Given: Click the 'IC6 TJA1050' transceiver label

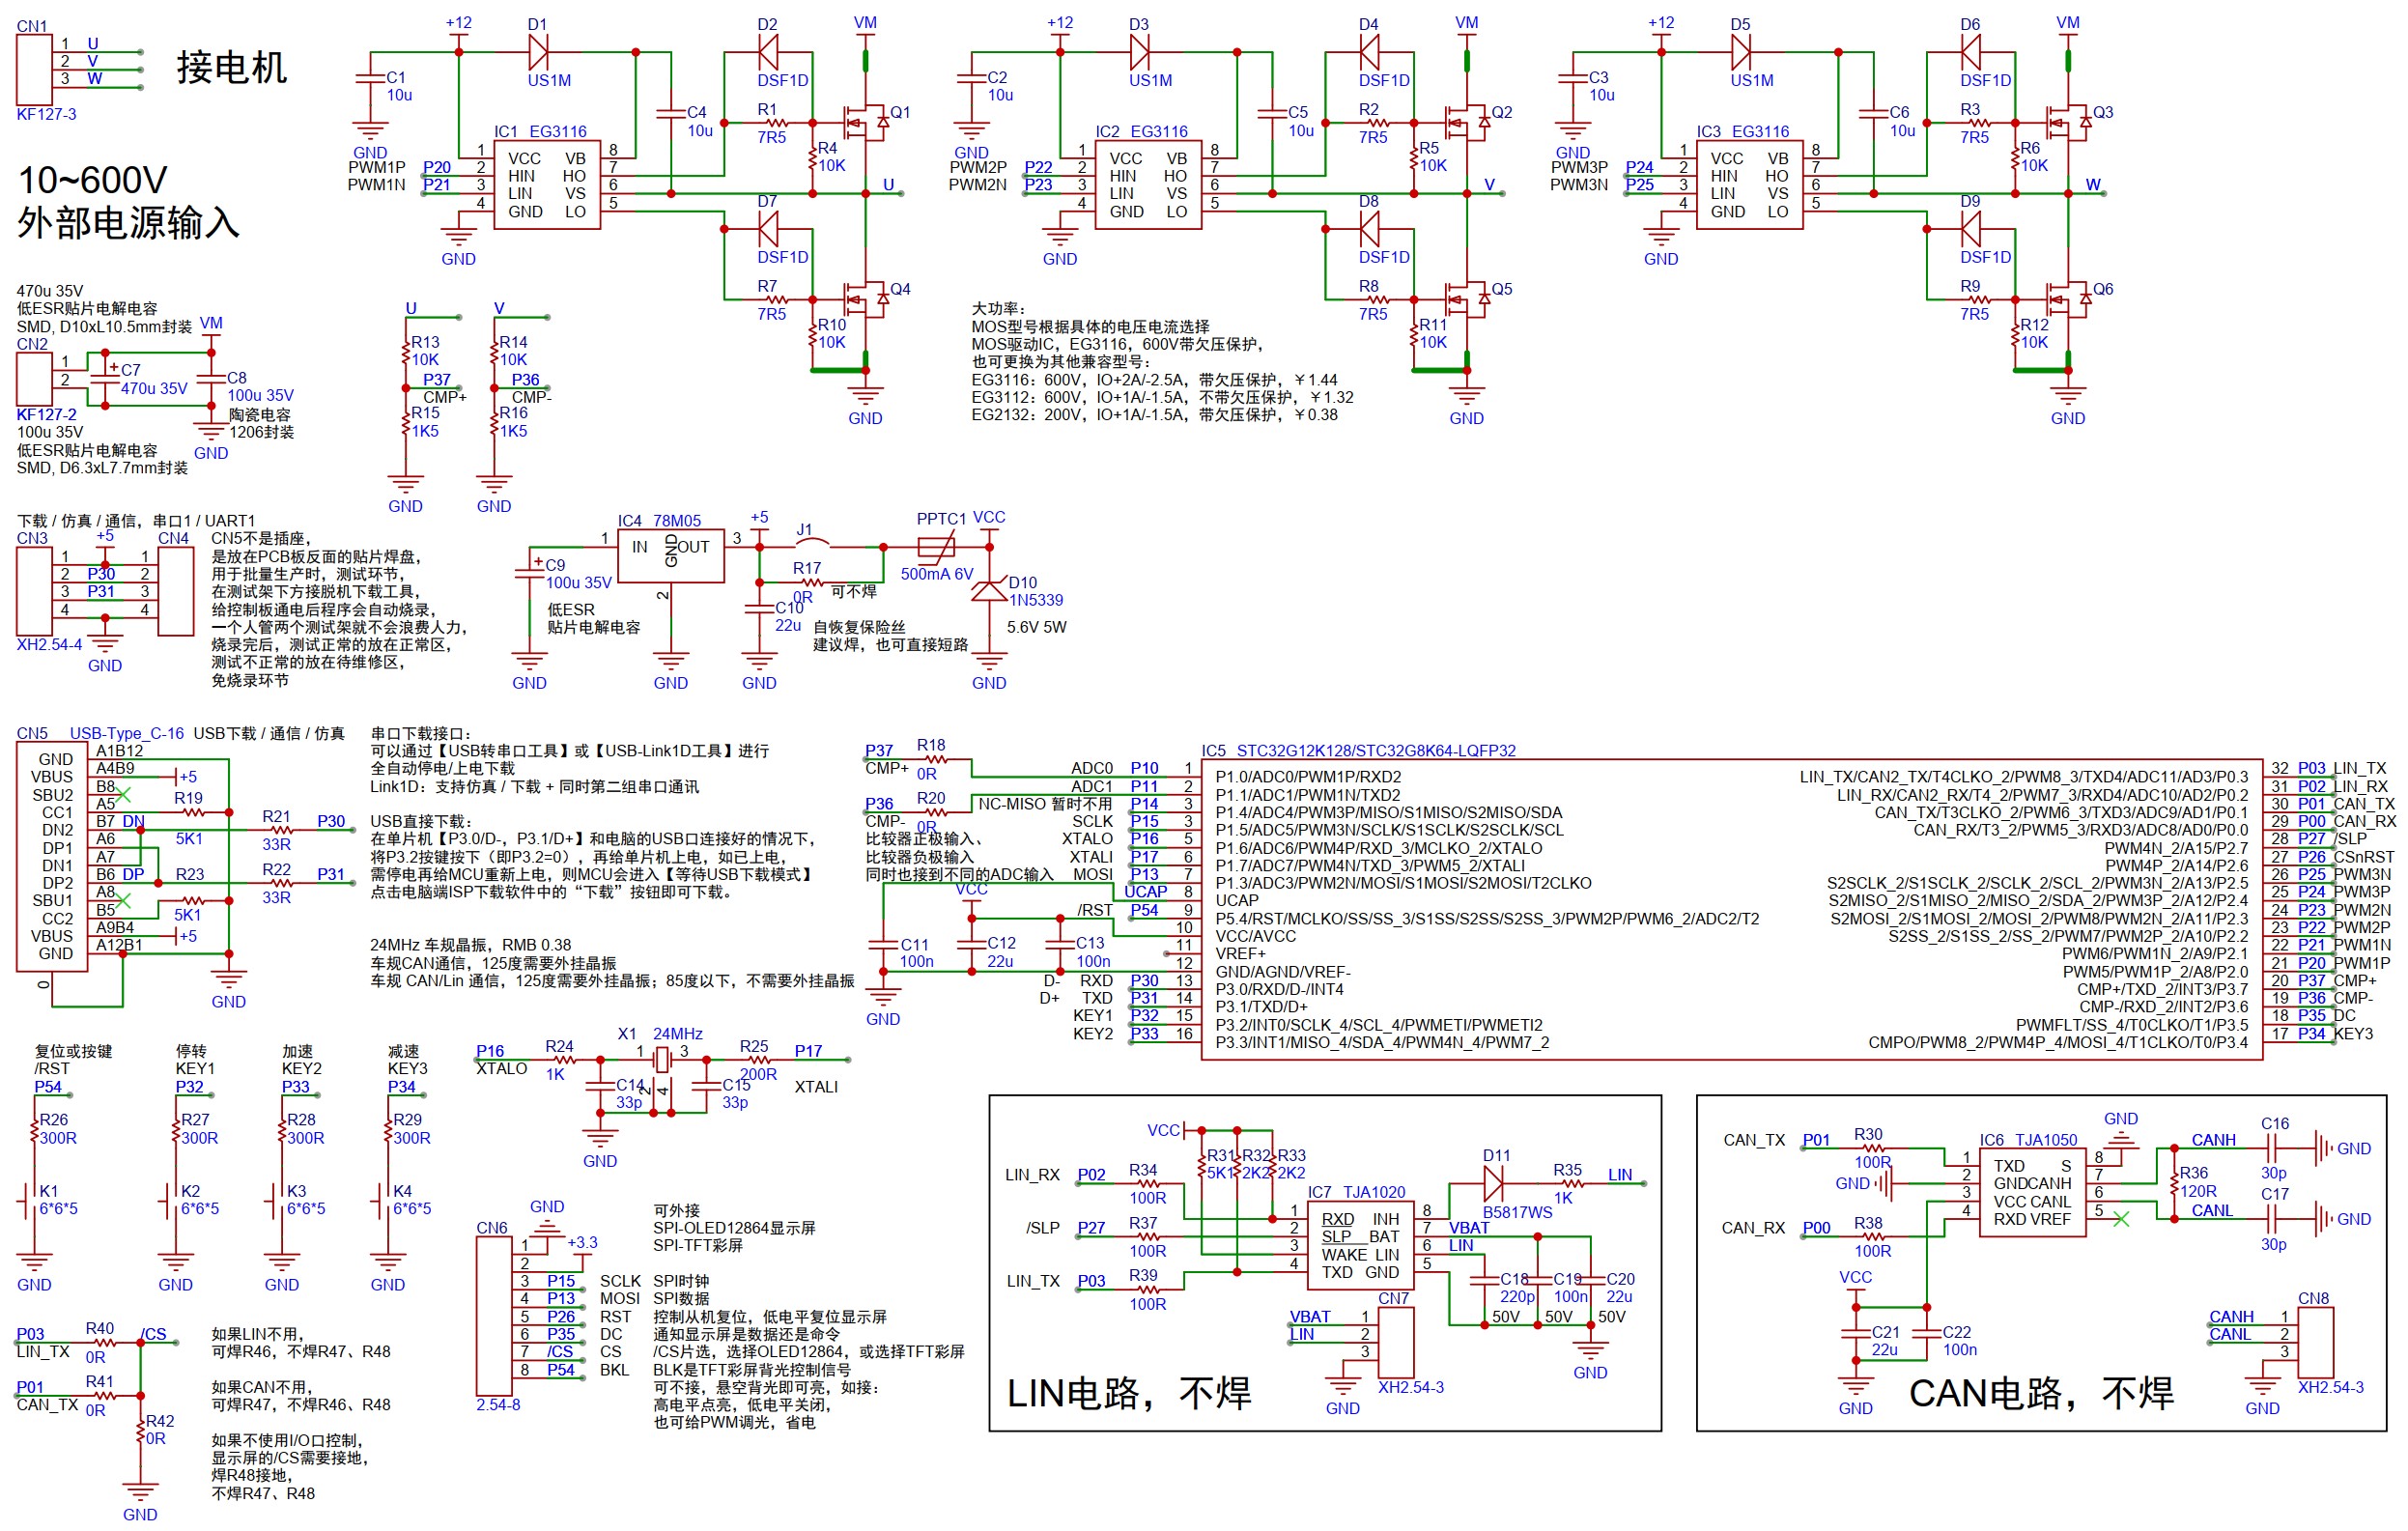Looking at the screenshot, I should (x=2028, y=1139).
